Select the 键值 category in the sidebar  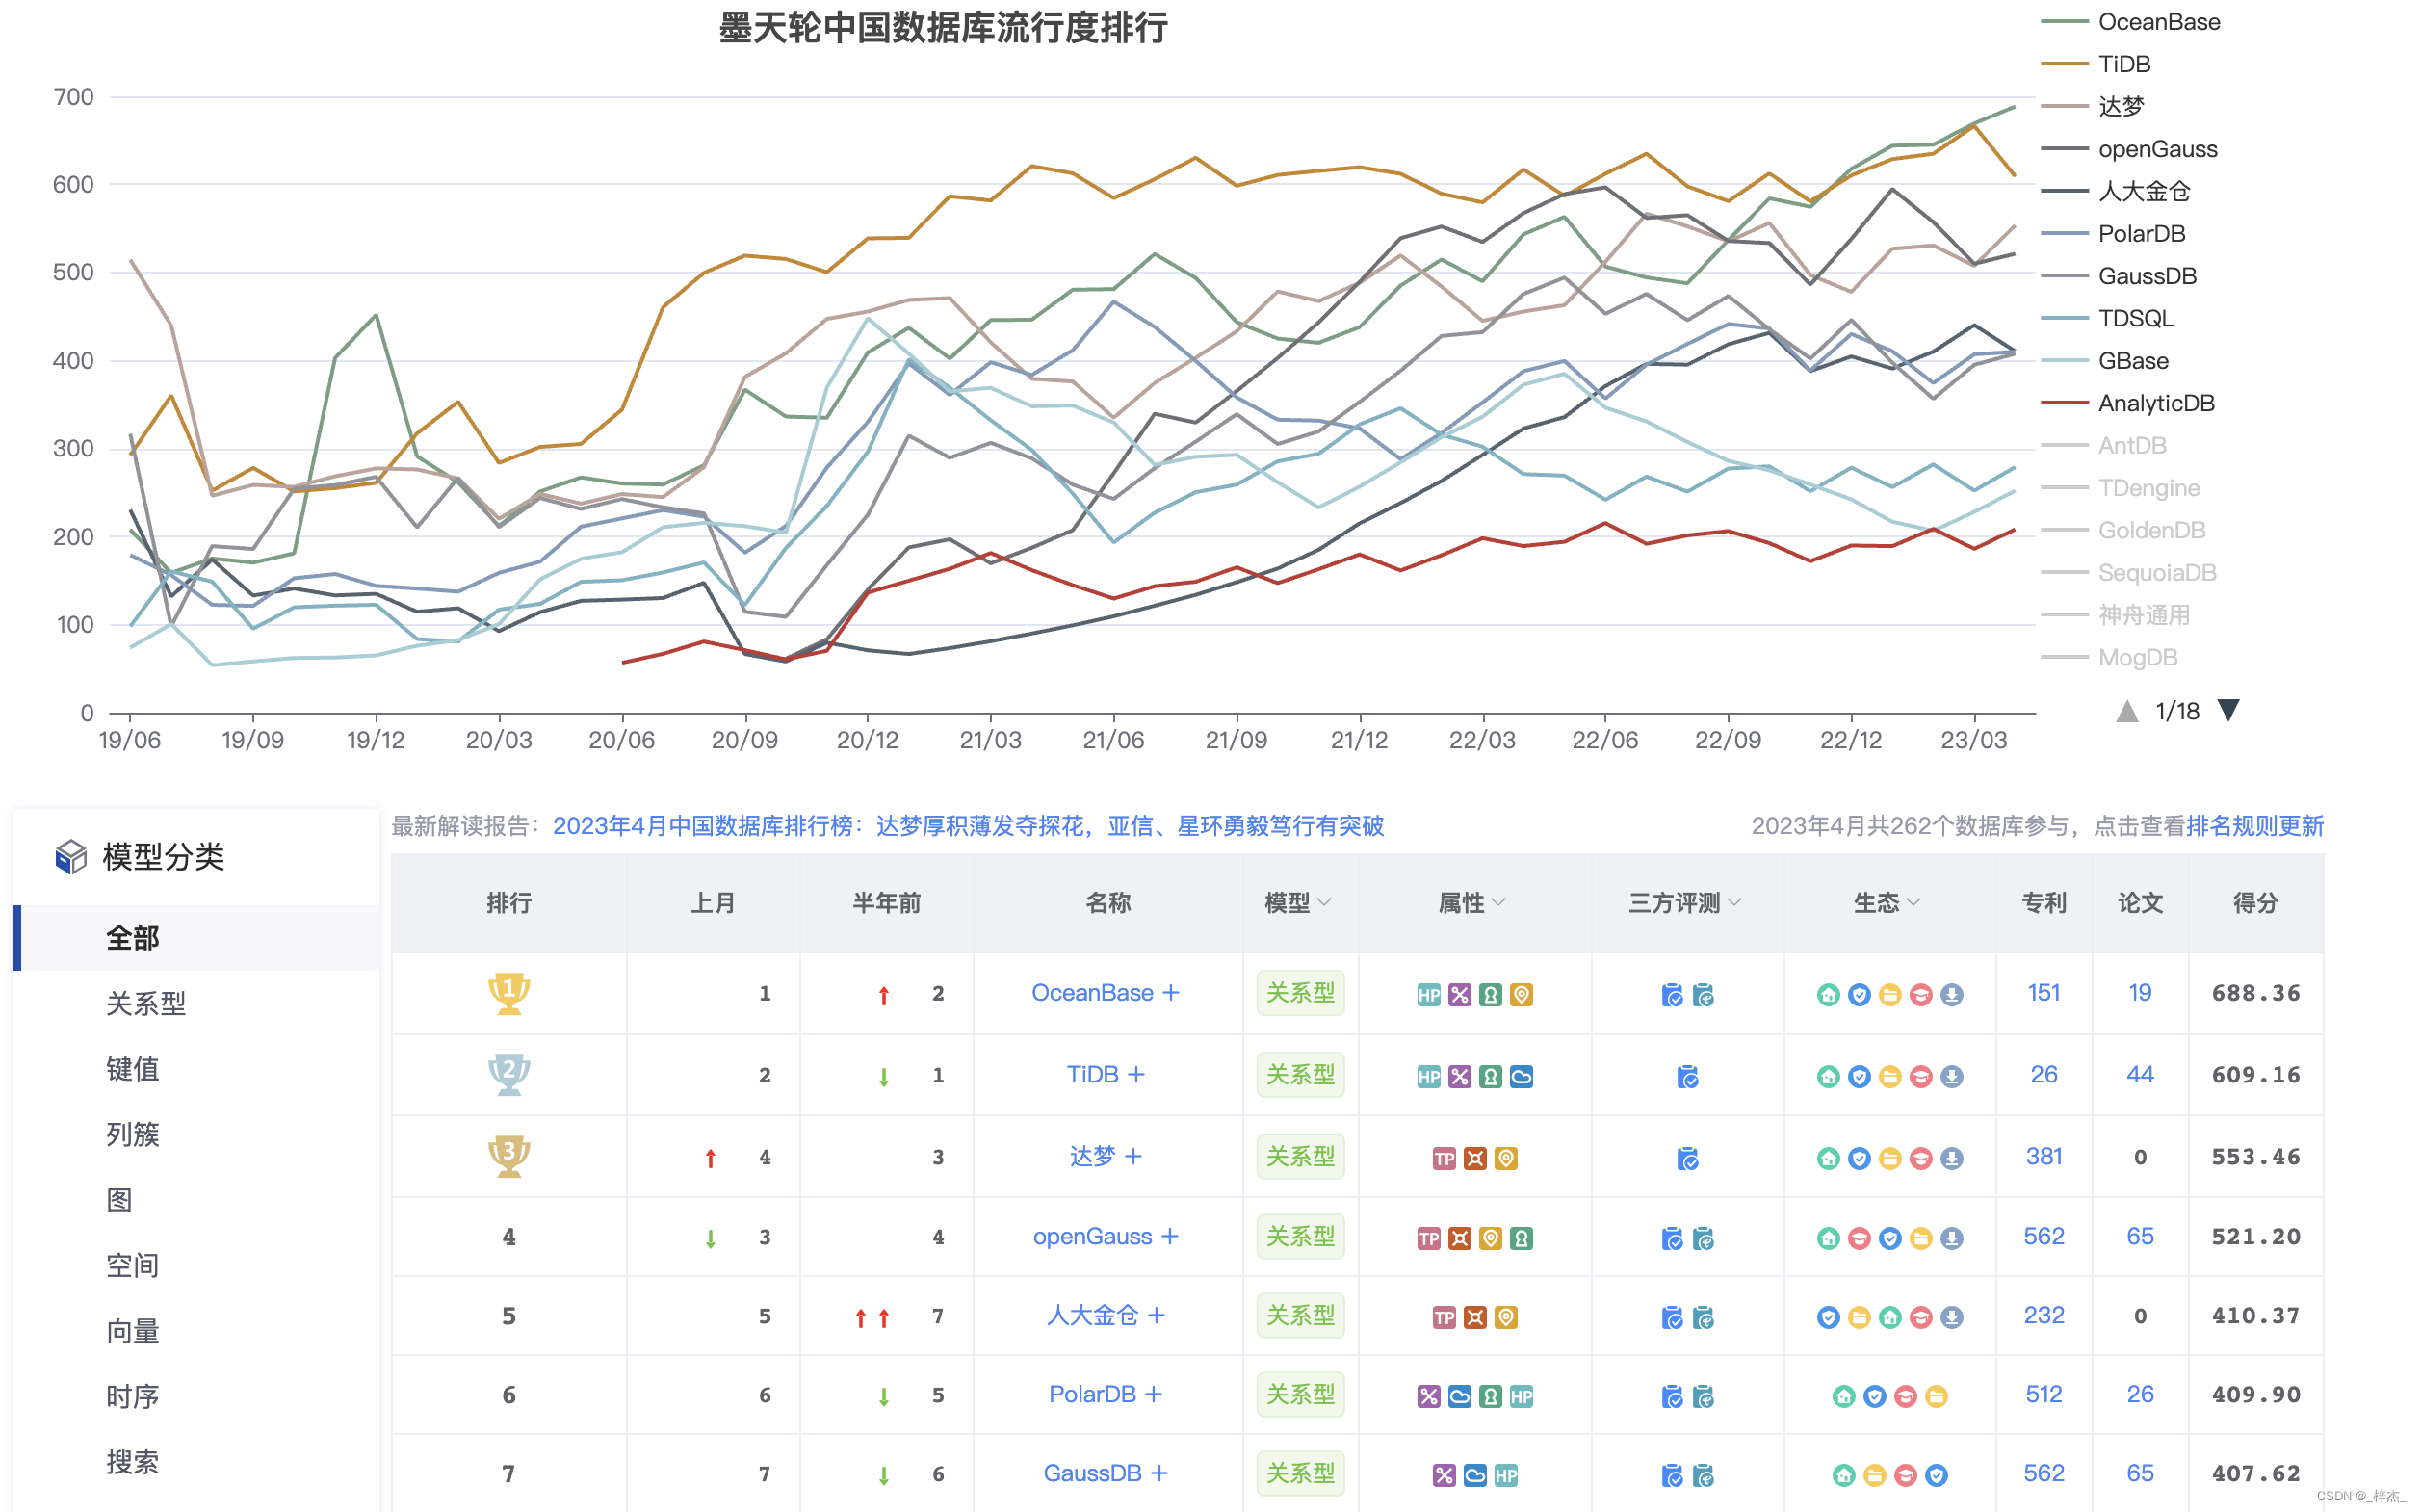[x=133, y=1069]
